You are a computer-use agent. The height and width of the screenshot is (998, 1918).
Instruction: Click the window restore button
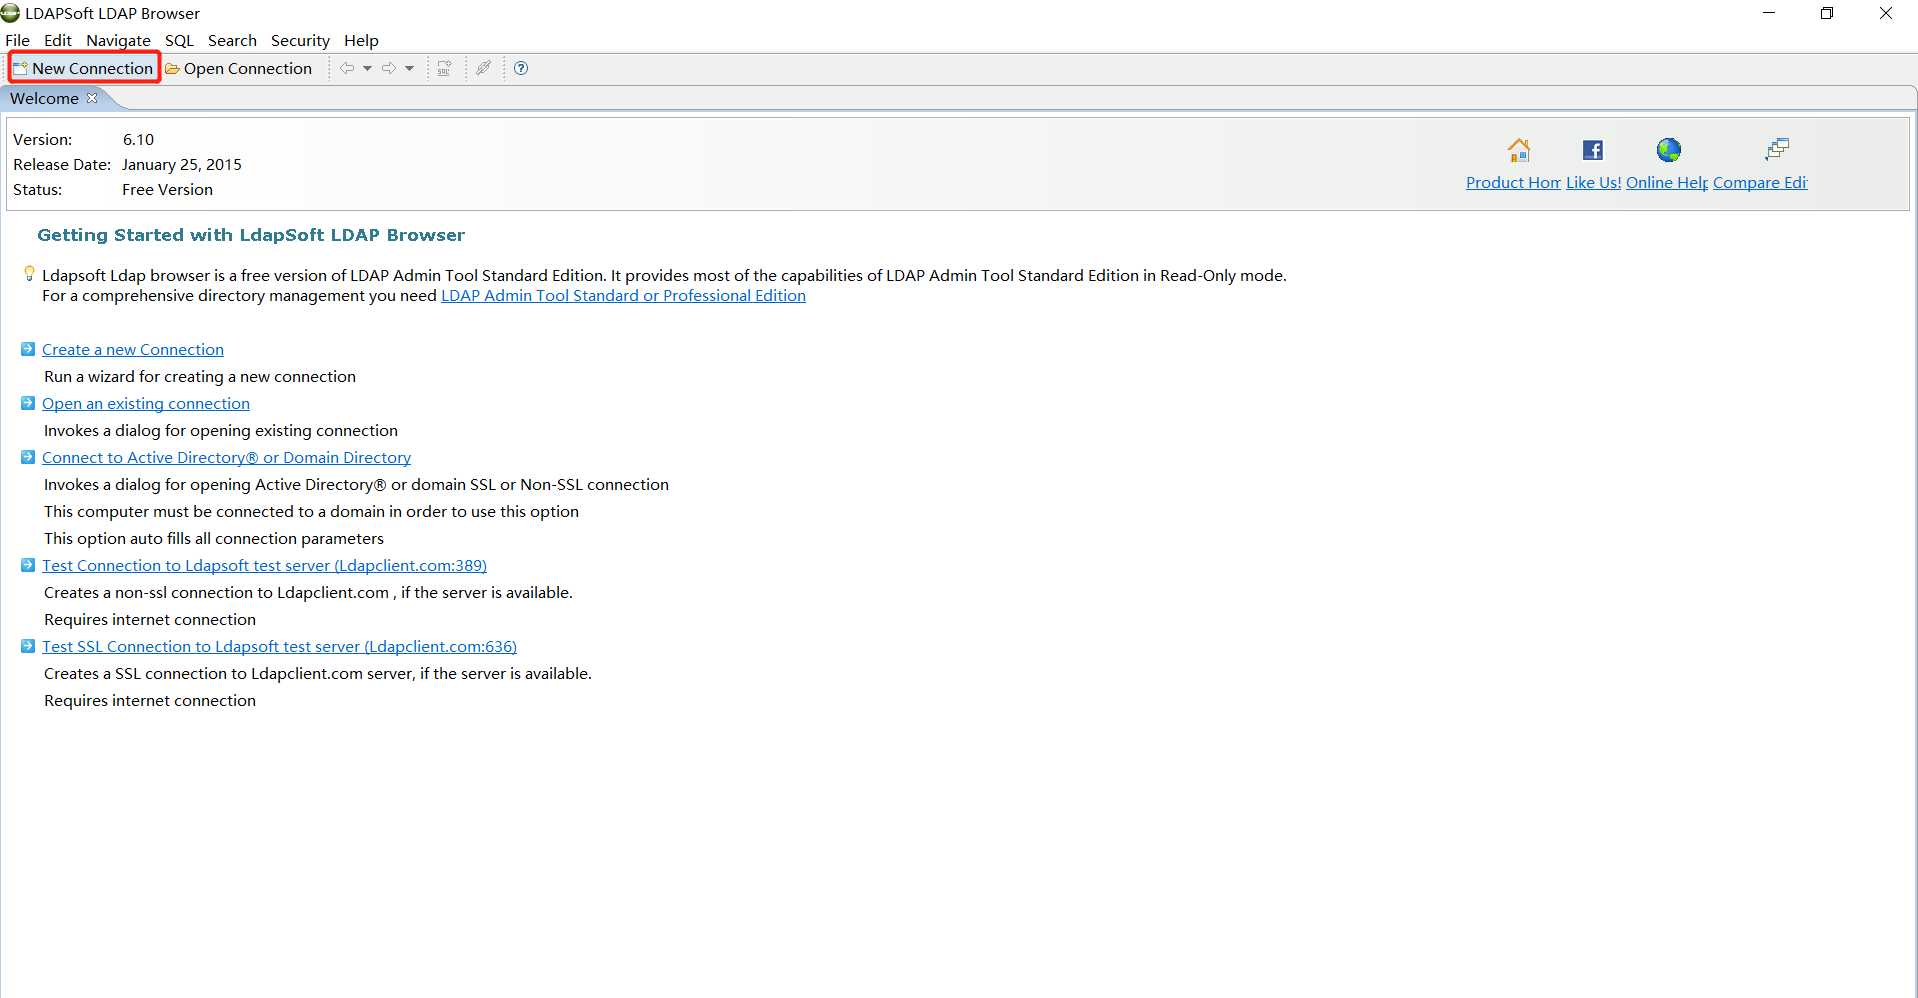(x=1827, y=13)
